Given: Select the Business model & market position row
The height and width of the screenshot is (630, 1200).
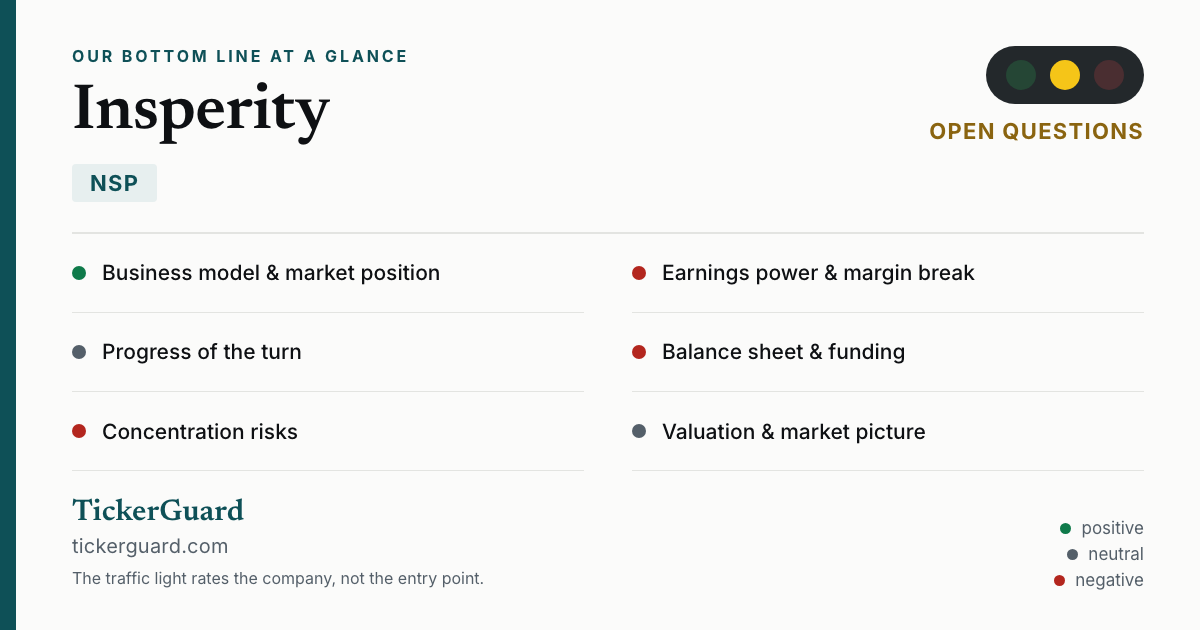Looking at the screenshot, I should [328, 273].
